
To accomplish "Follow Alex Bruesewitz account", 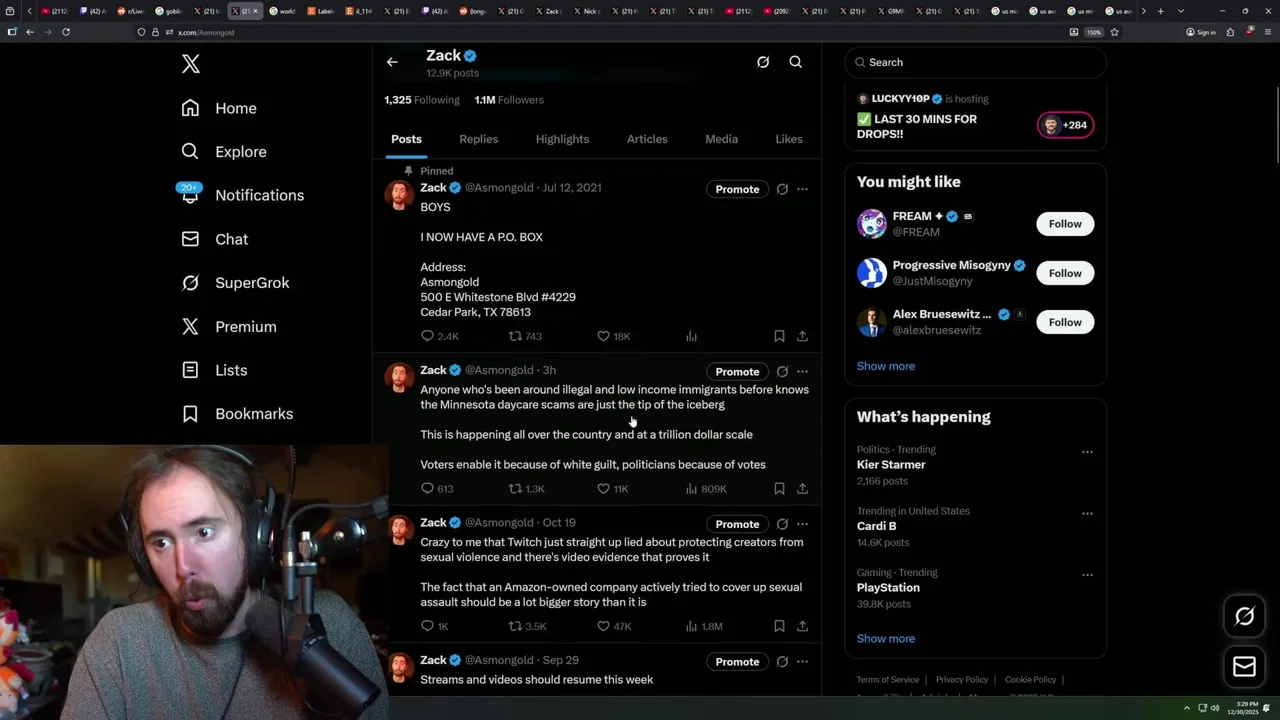I will click(1065, 322).
